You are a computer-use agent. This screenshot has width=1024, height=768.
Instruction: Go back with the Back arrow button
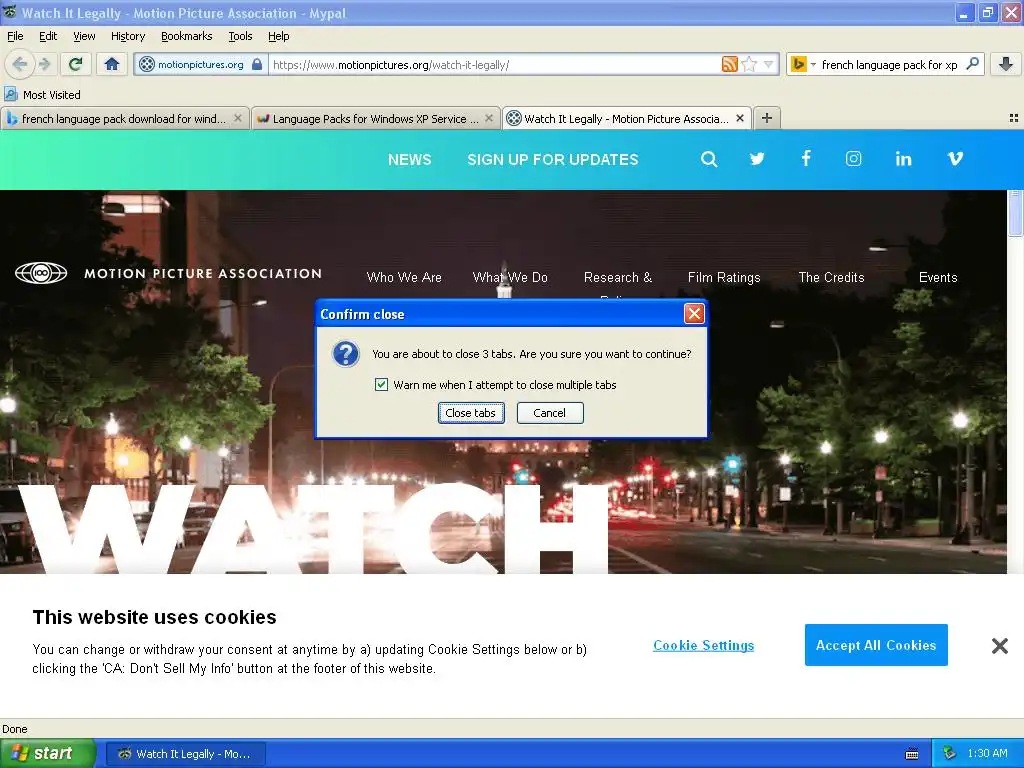[x=20, y=64]
